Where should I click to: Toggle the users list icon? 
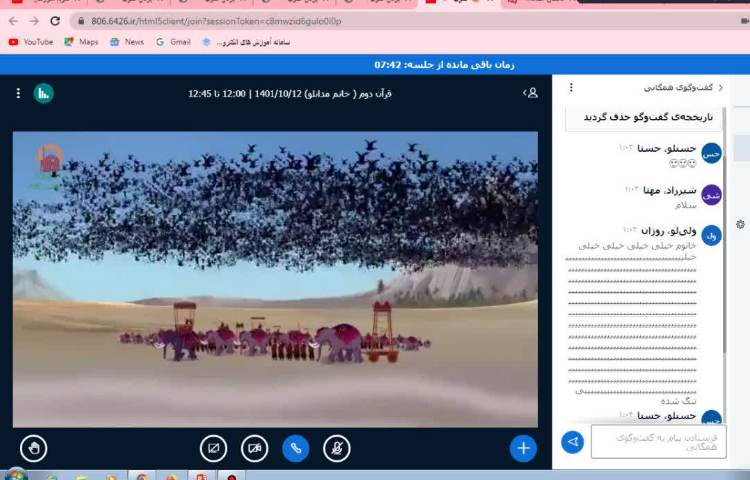[530, 93]
